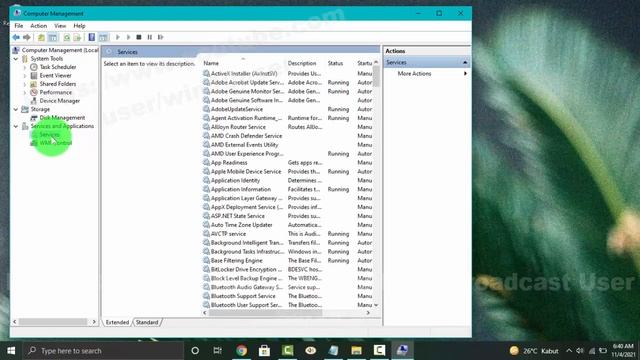This screenshot has height=360, width=640.
Task: Select the Adobe Acrobat Update Service row
Action: click(287, 82)
